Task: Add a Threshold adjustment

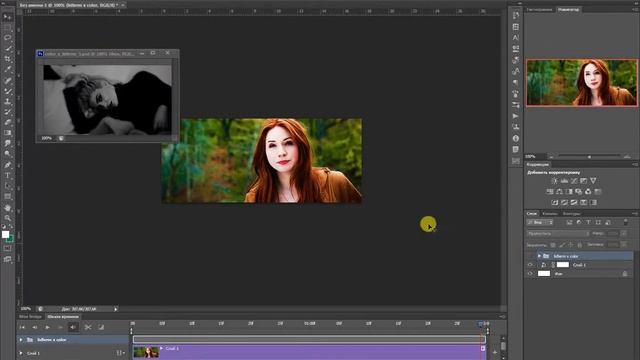Action: (x=574, y=202)
